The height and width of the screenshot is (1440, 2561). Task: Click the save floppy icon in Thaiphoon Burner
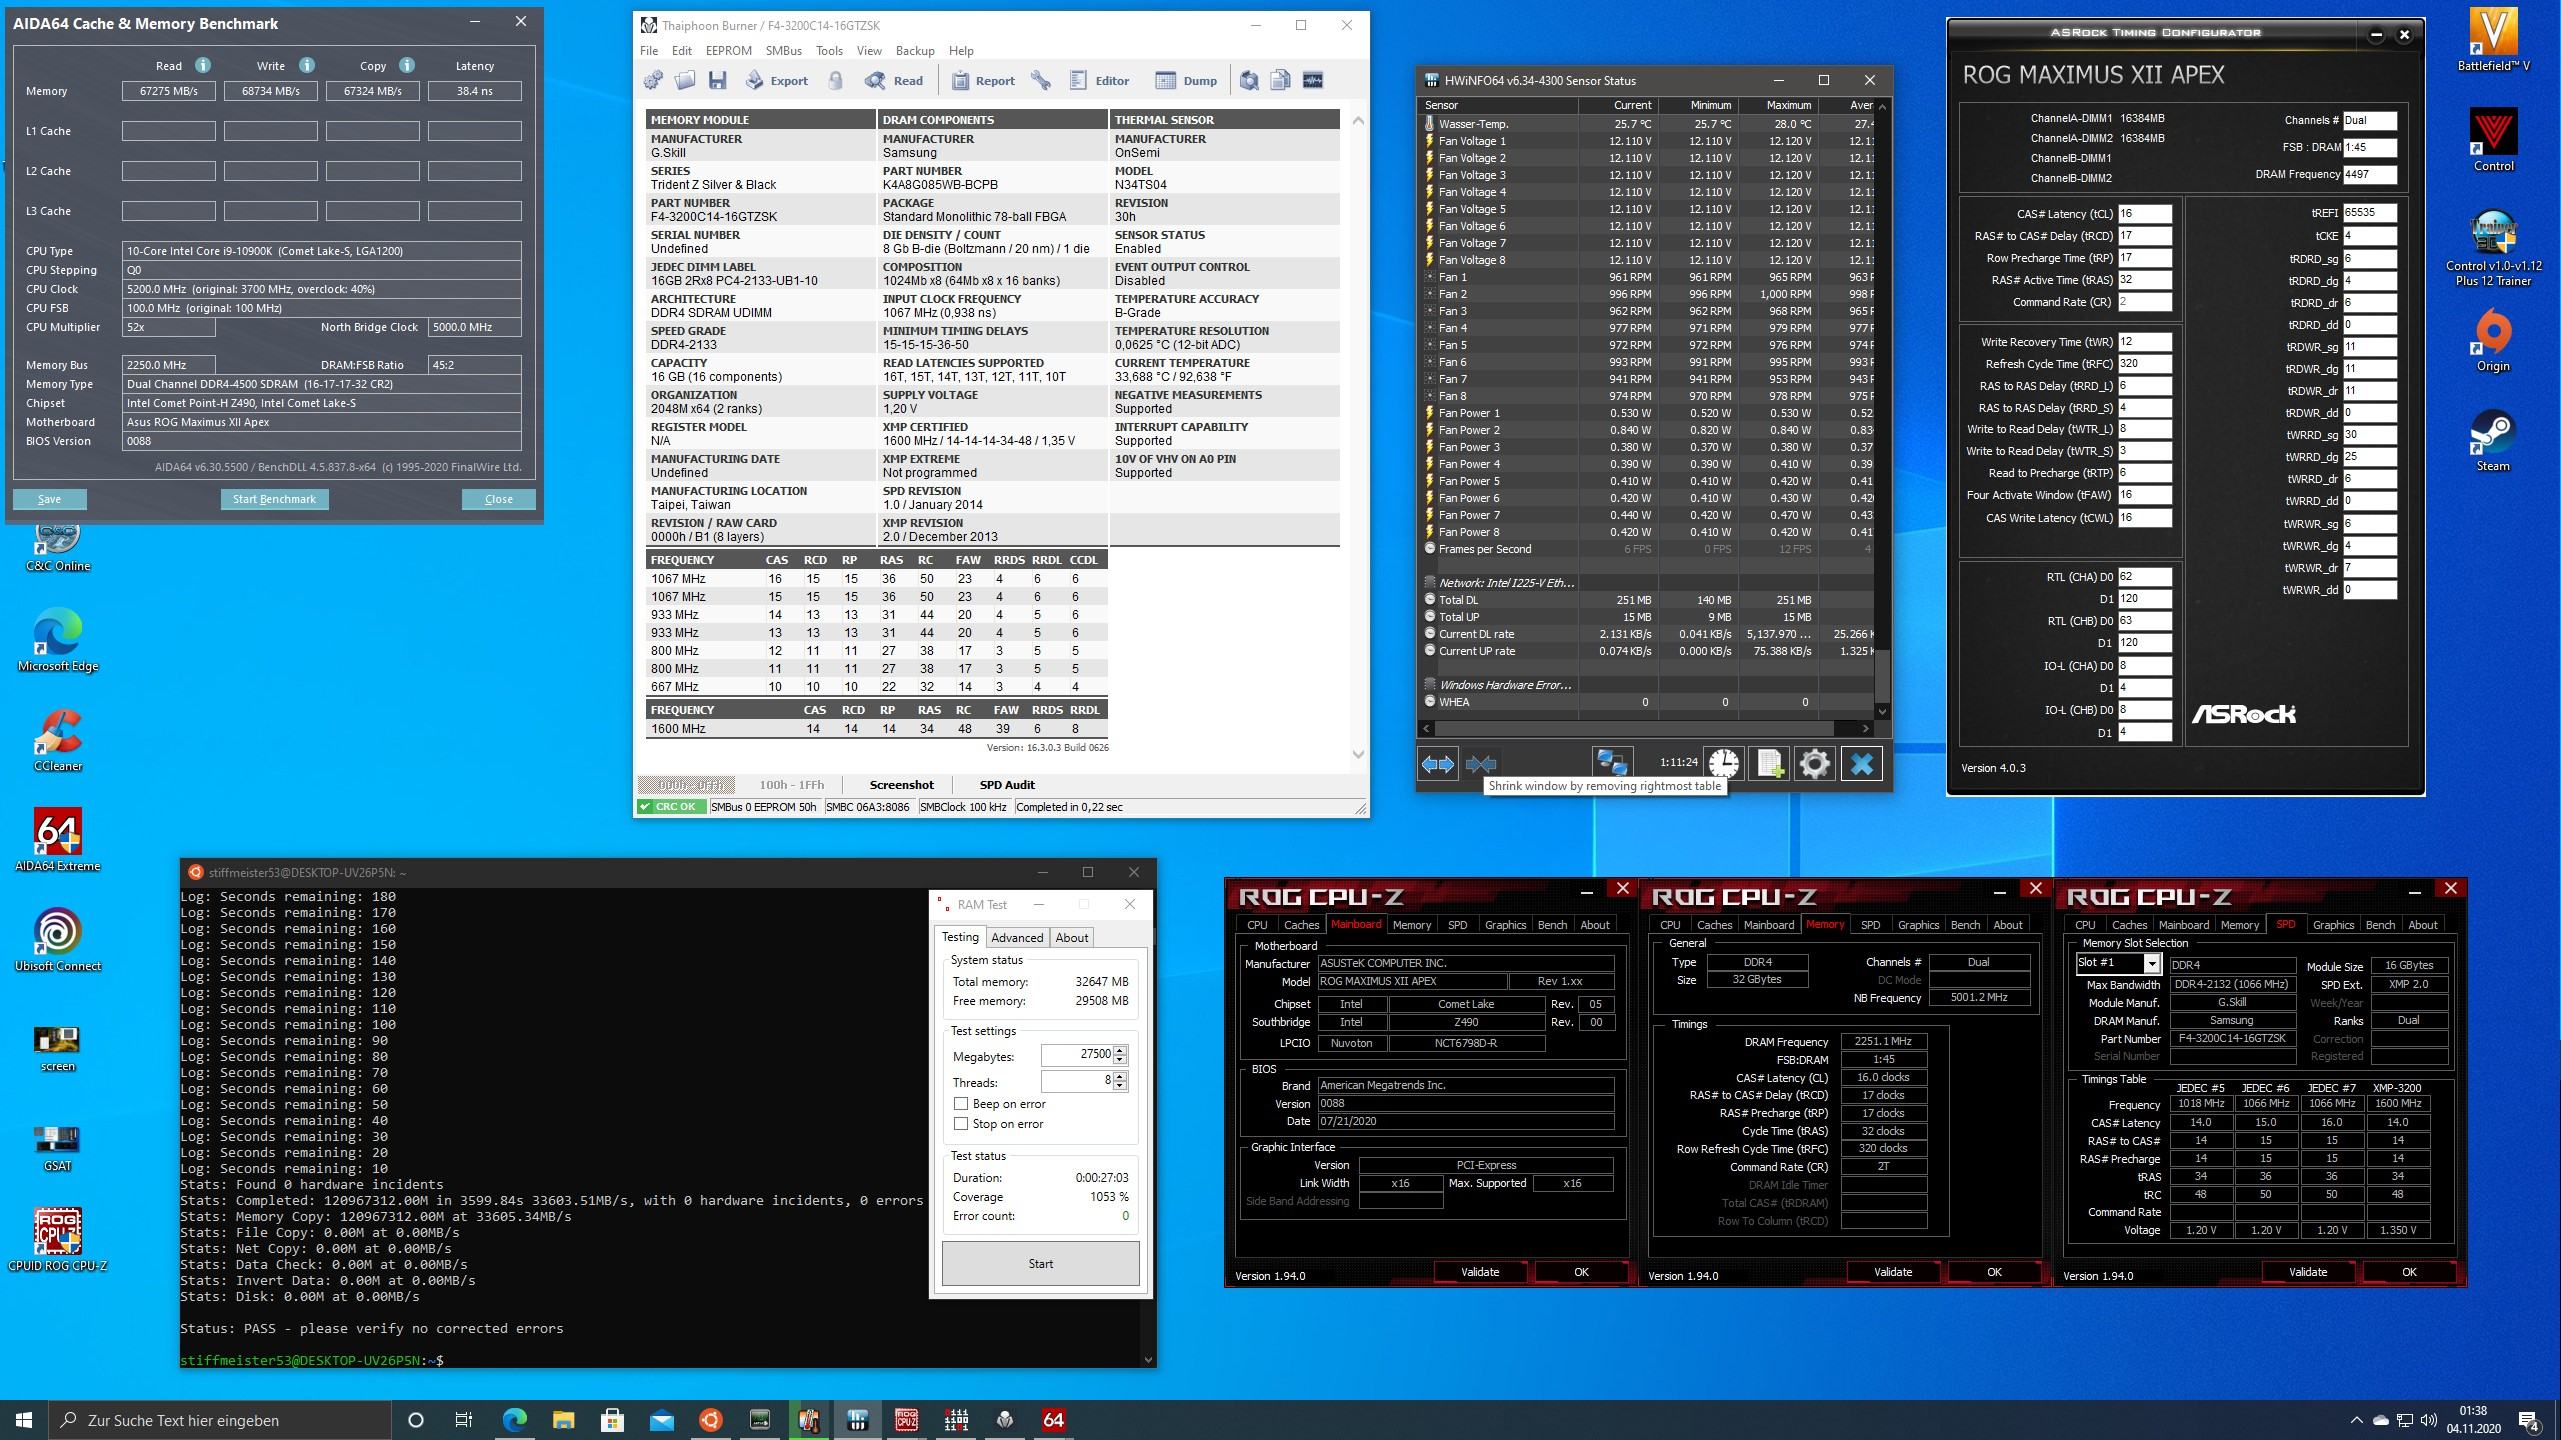pyautogui.click(x=717, y=81)
